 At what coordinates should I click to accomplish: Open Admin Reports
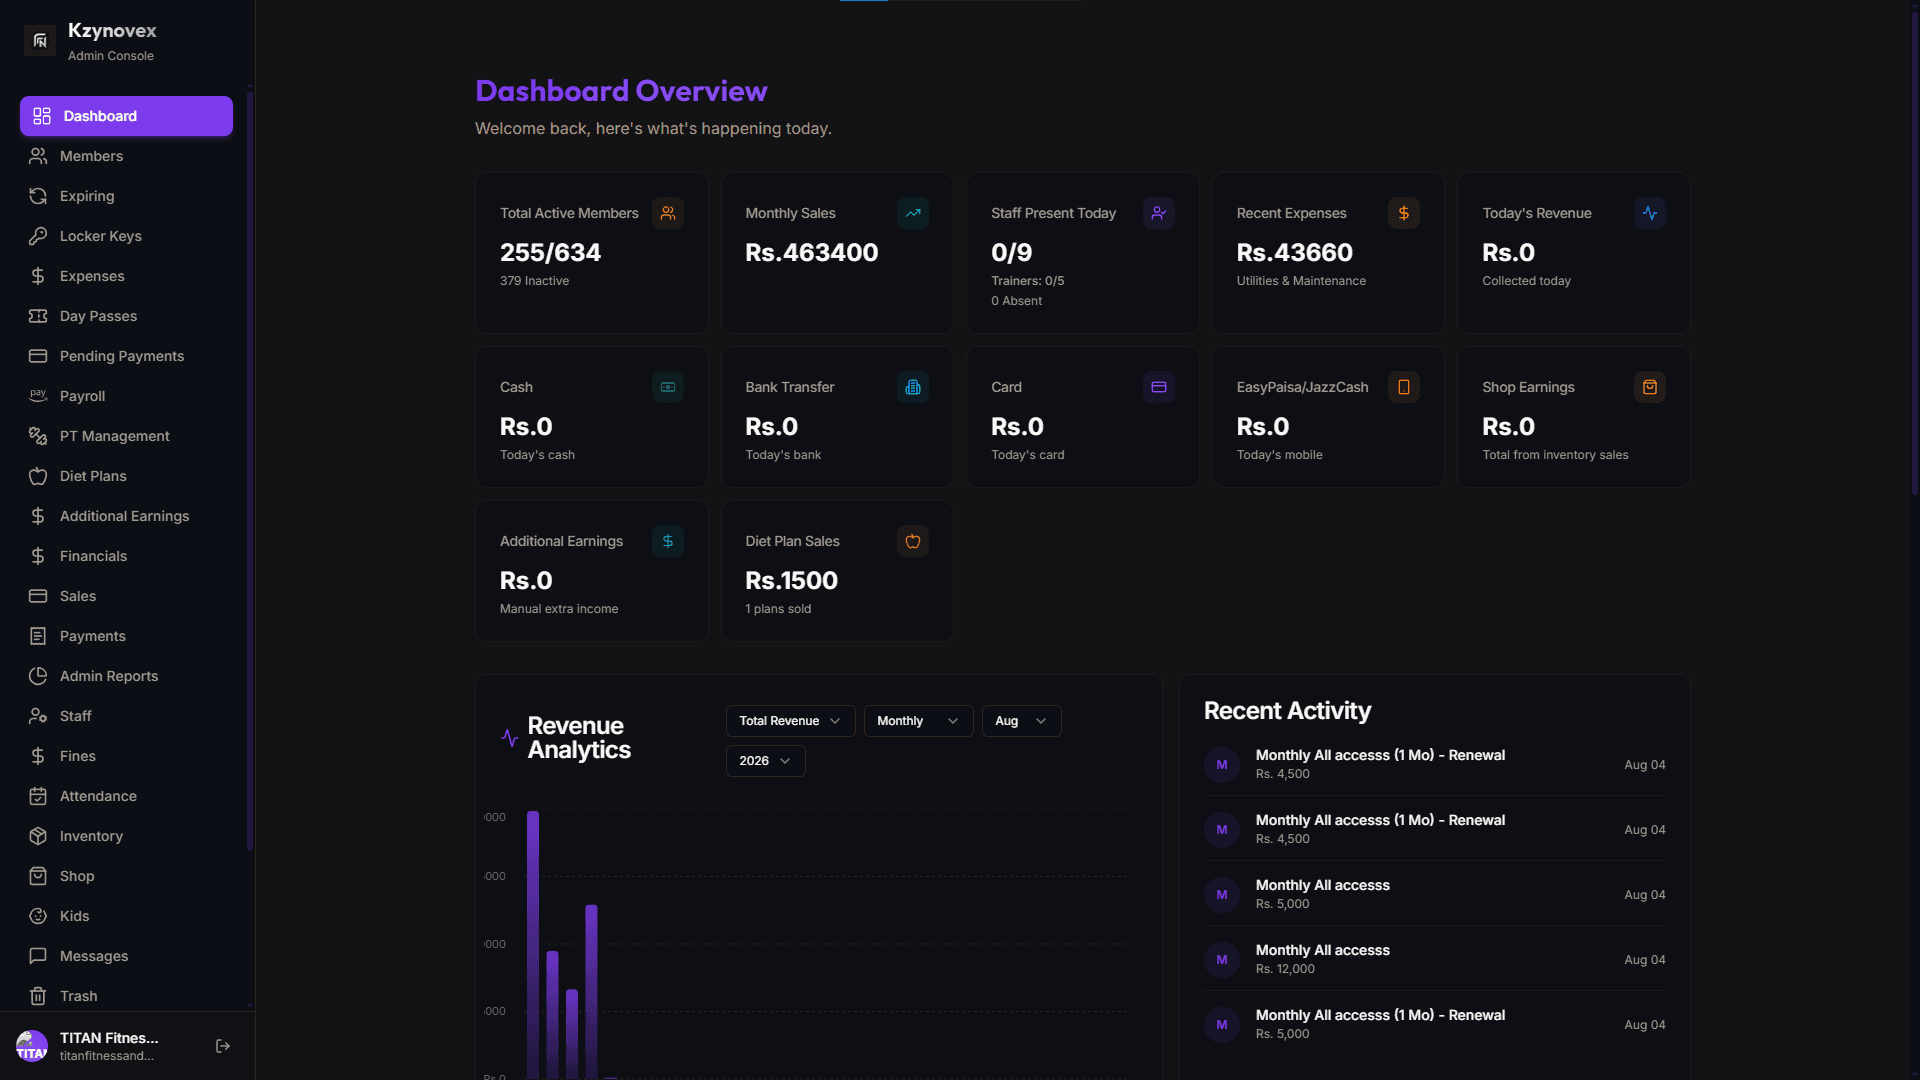(126, 676)
